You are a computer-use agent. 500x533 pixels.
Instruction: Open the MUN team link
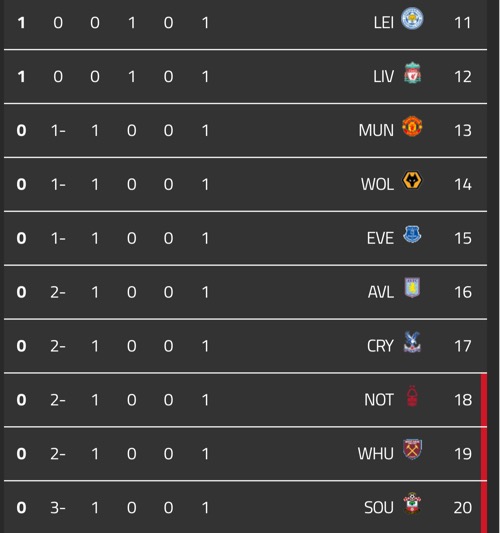376,131
